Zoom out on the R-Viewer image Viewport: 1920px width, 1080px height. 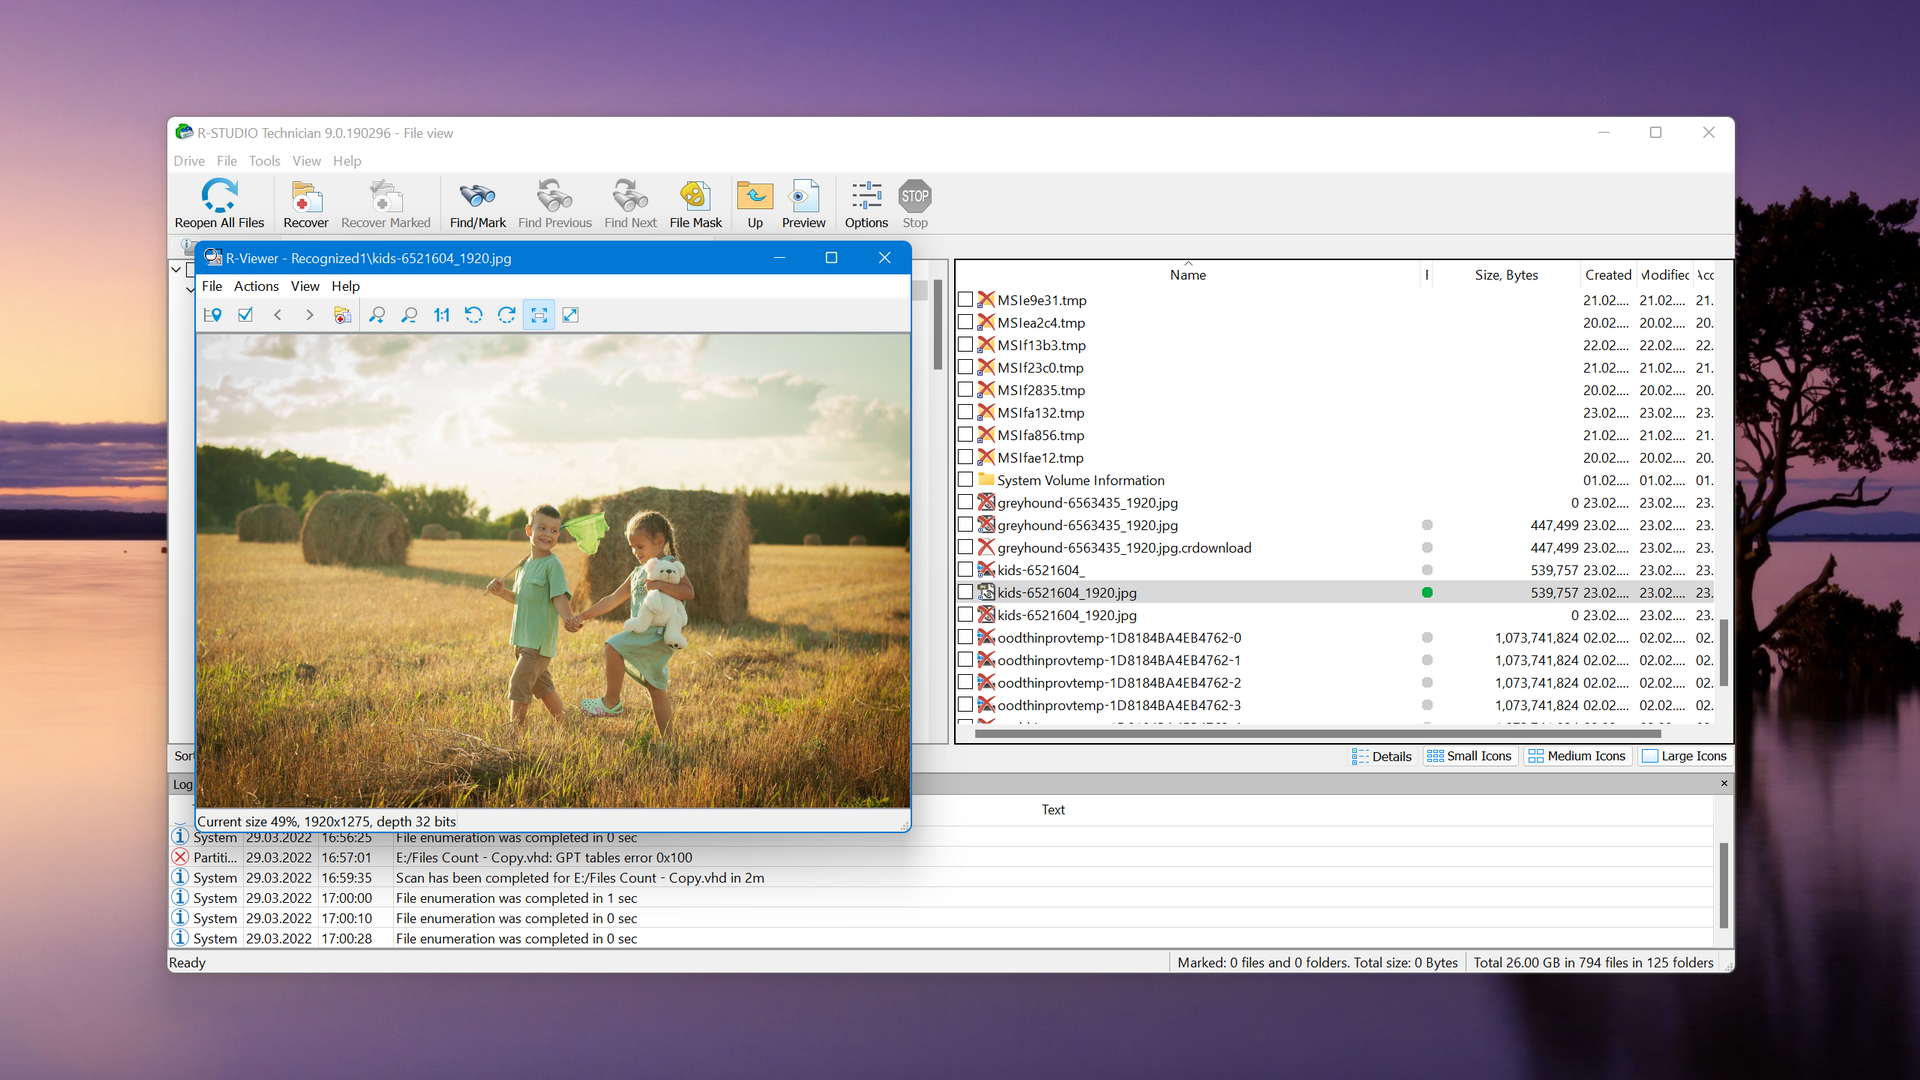(x=409, y=315)
